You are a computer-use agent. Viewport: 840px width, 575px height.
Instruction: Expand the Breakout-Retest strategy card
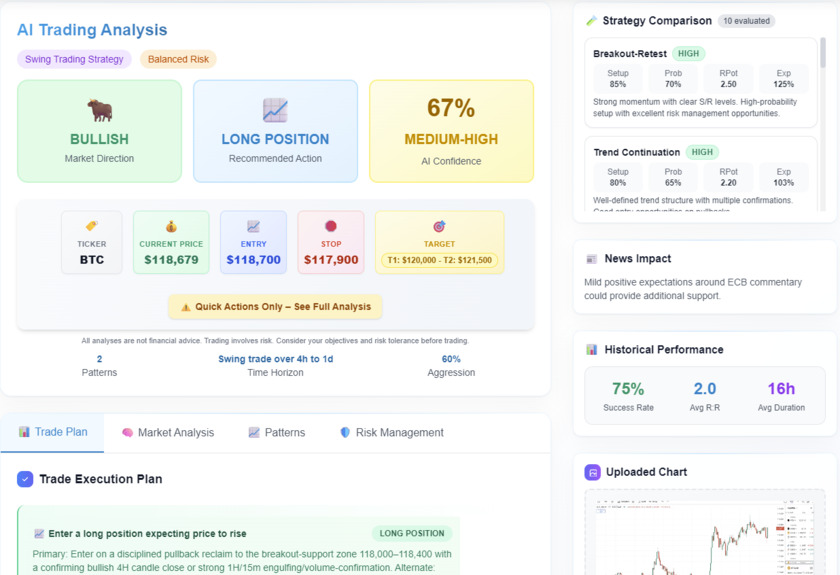tap(700, 82)
